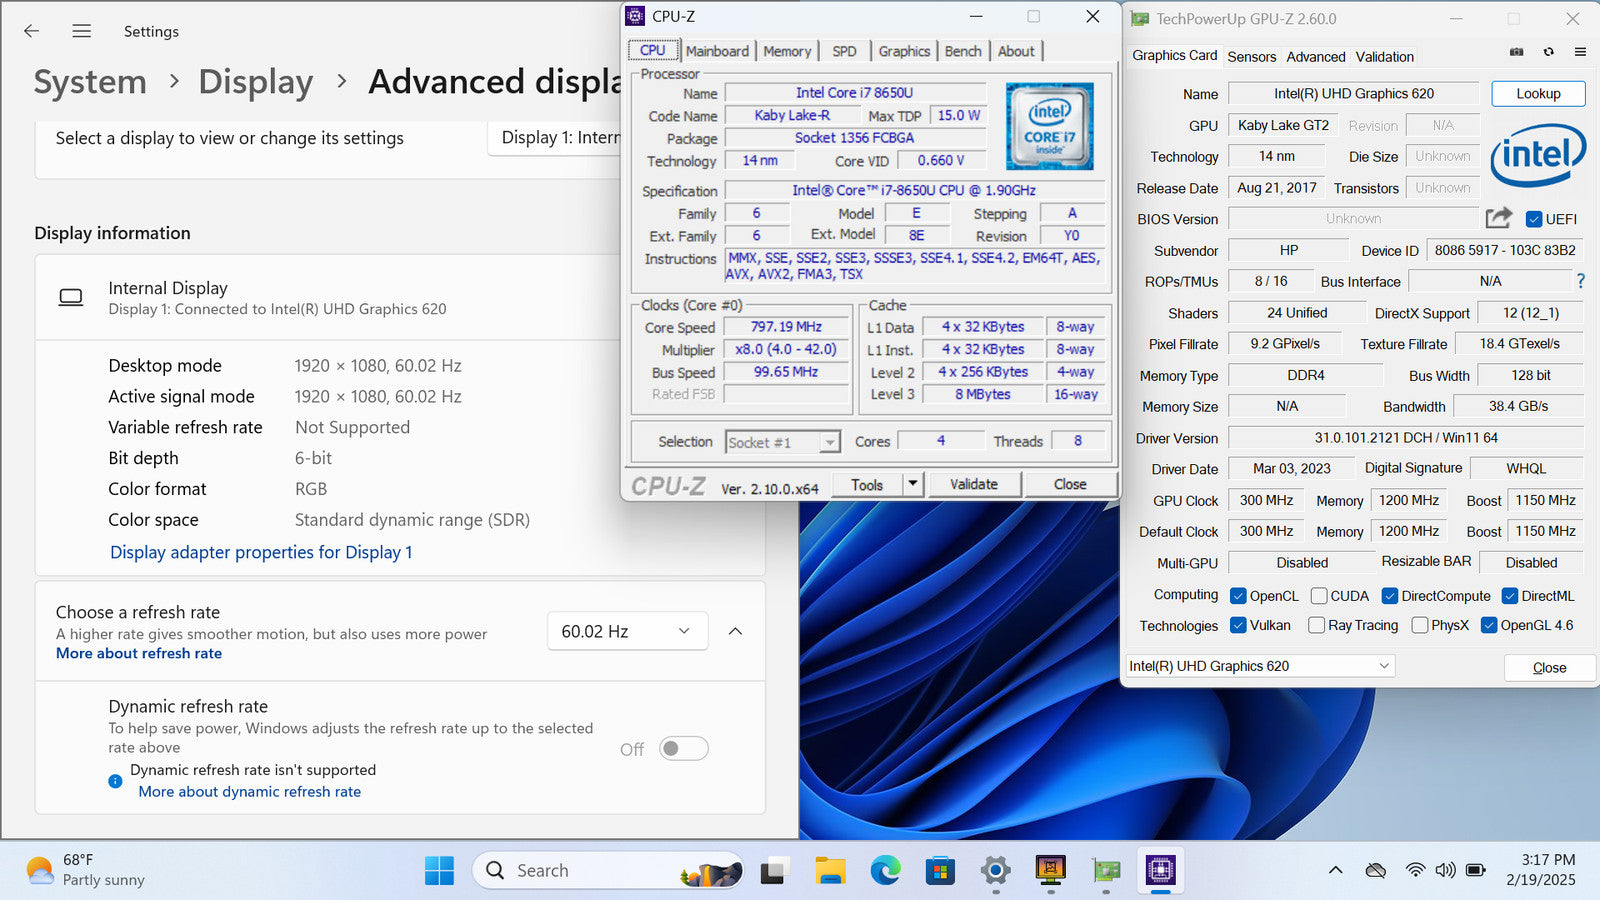This screenshot has width=1600, height=900.
Task: Open the Sensors tab in GPU-Z
Action: [1251, 57]
